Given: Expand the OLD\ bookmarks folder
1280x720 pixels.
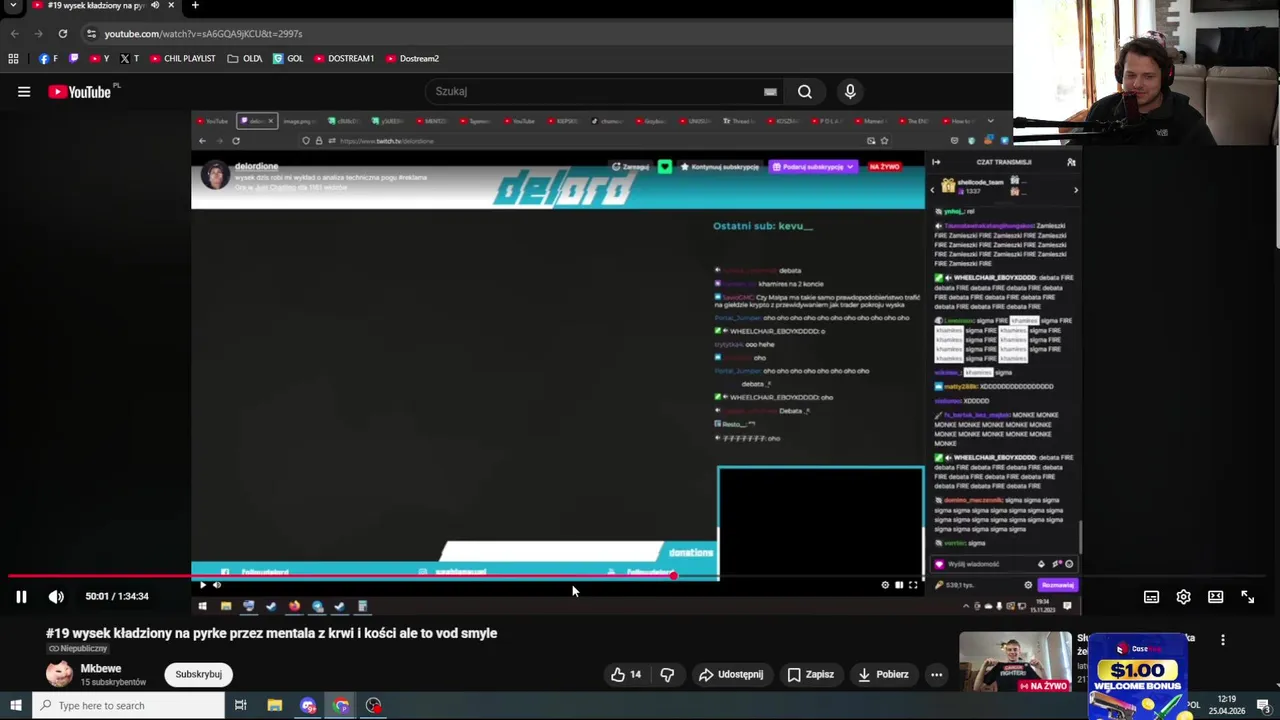Looking at the screenshot, I should tap(244, 58).
